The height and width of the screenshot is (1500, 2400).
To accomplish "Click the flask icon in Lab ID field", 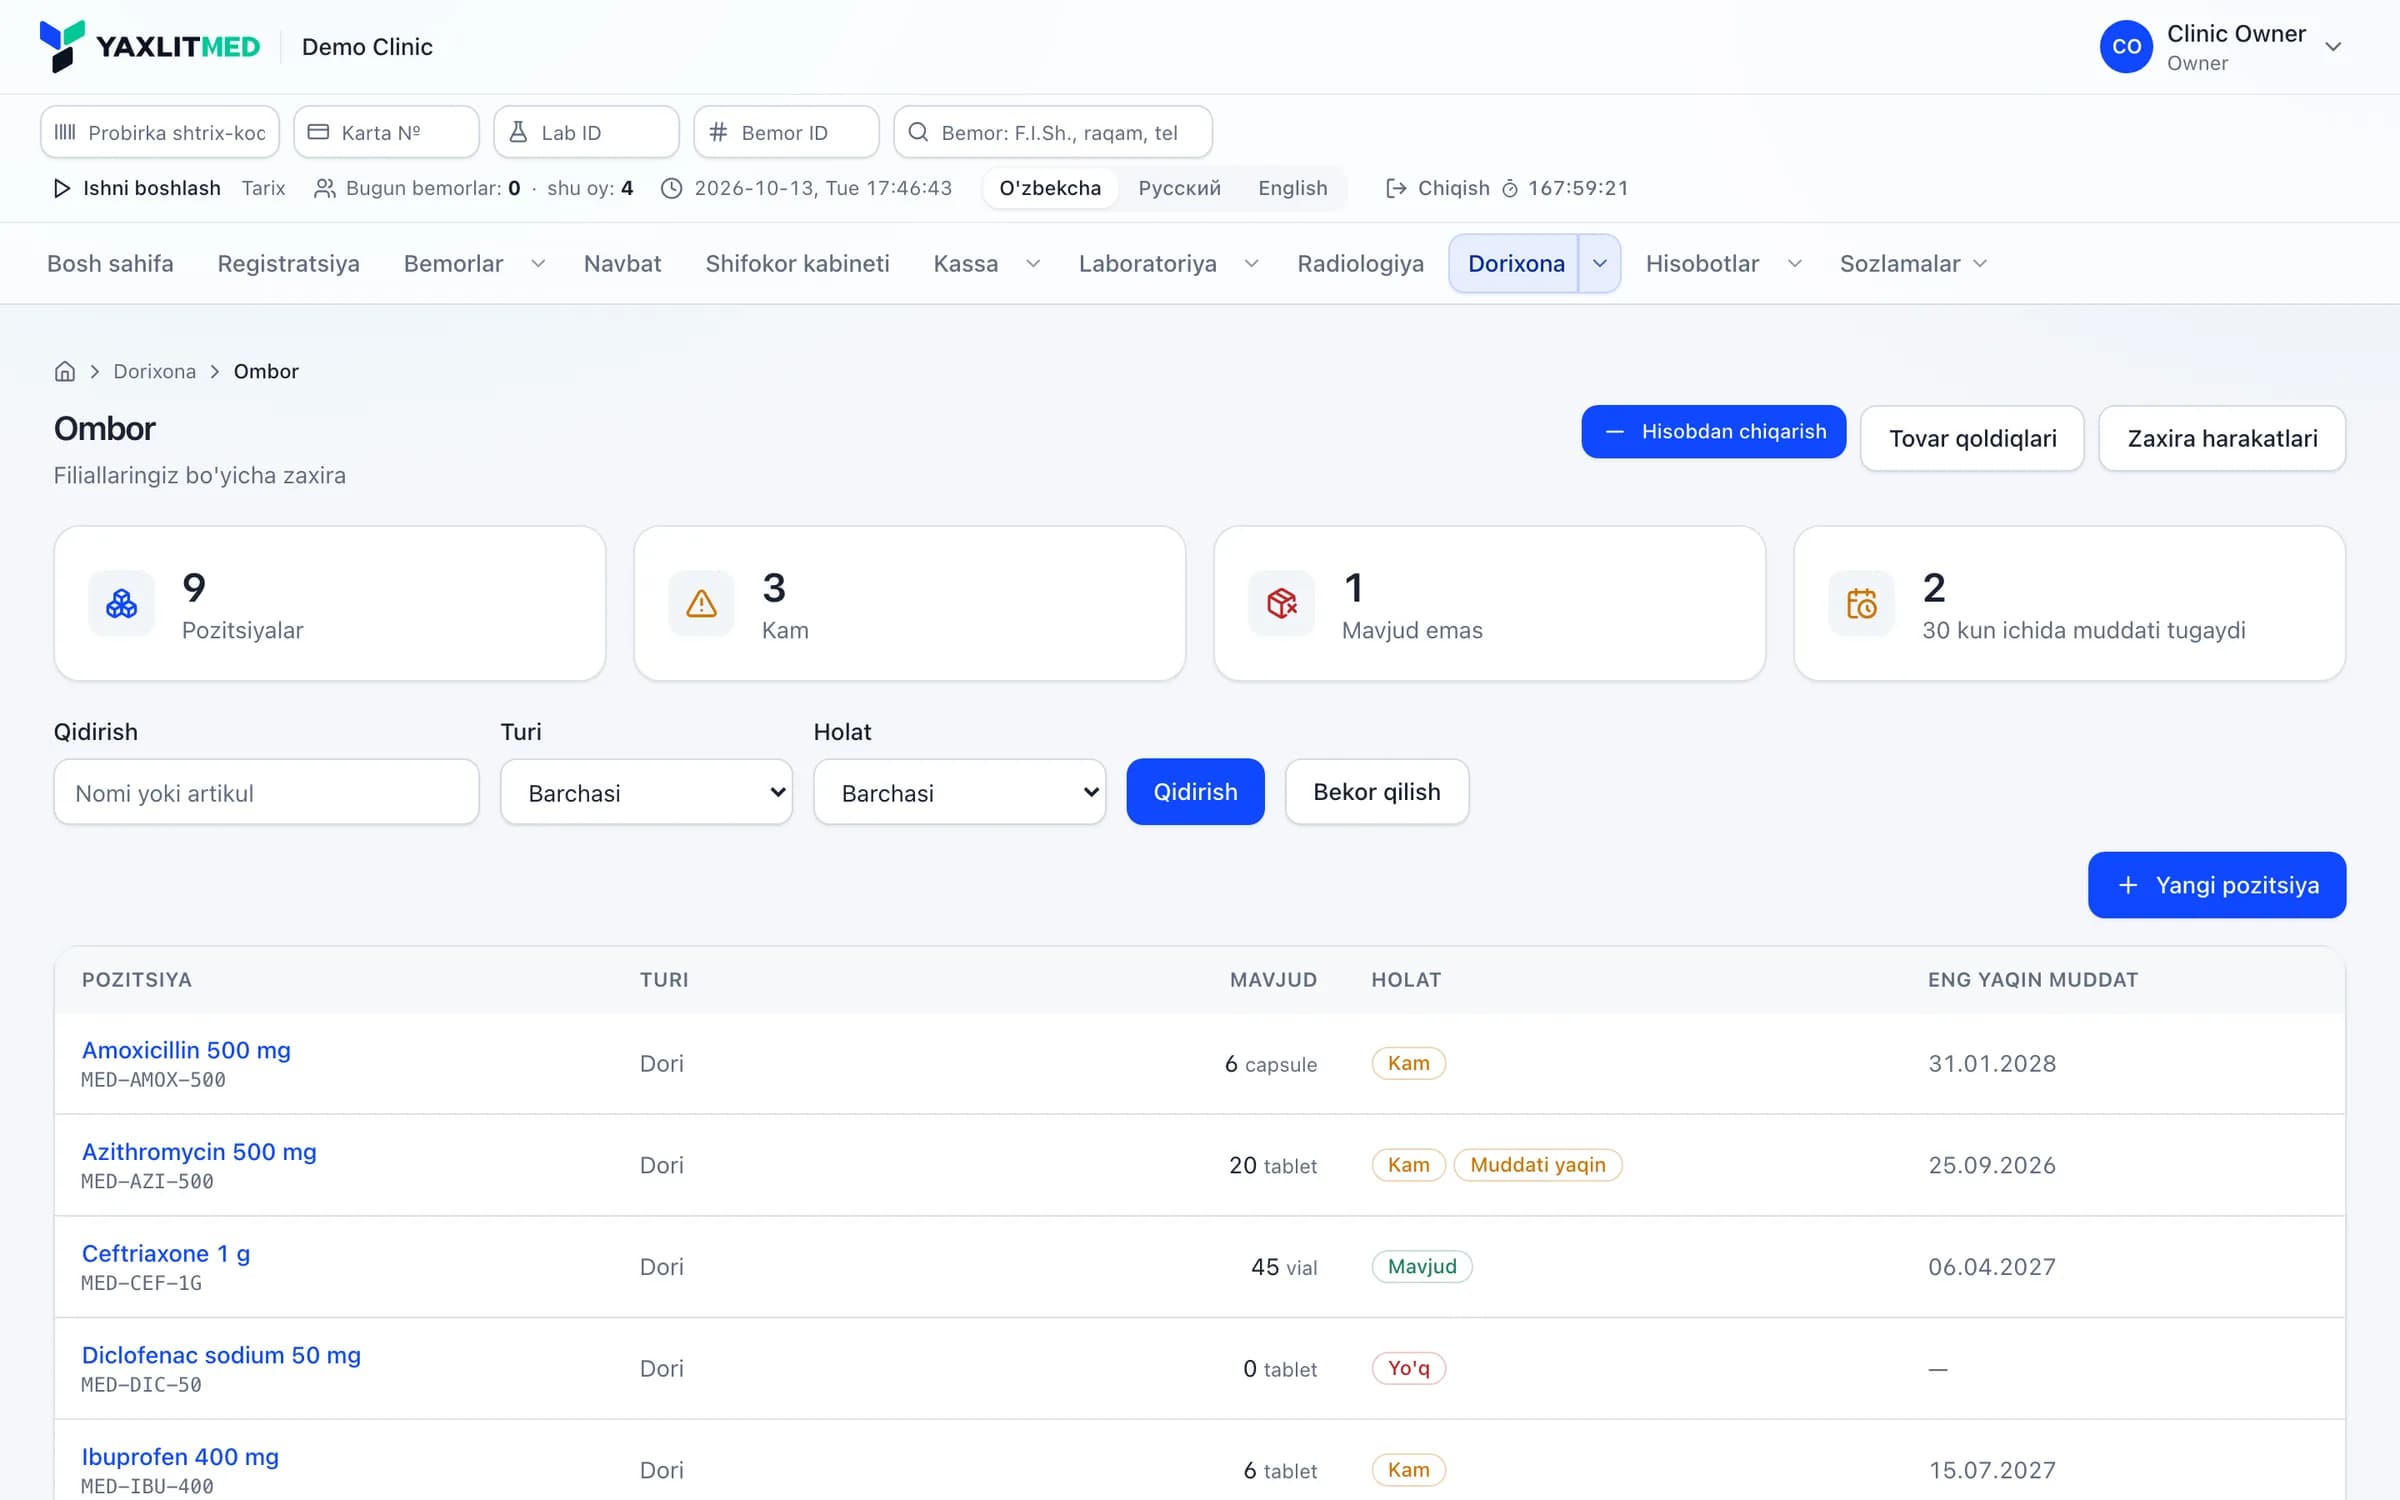I will click(x=518, y=132).
